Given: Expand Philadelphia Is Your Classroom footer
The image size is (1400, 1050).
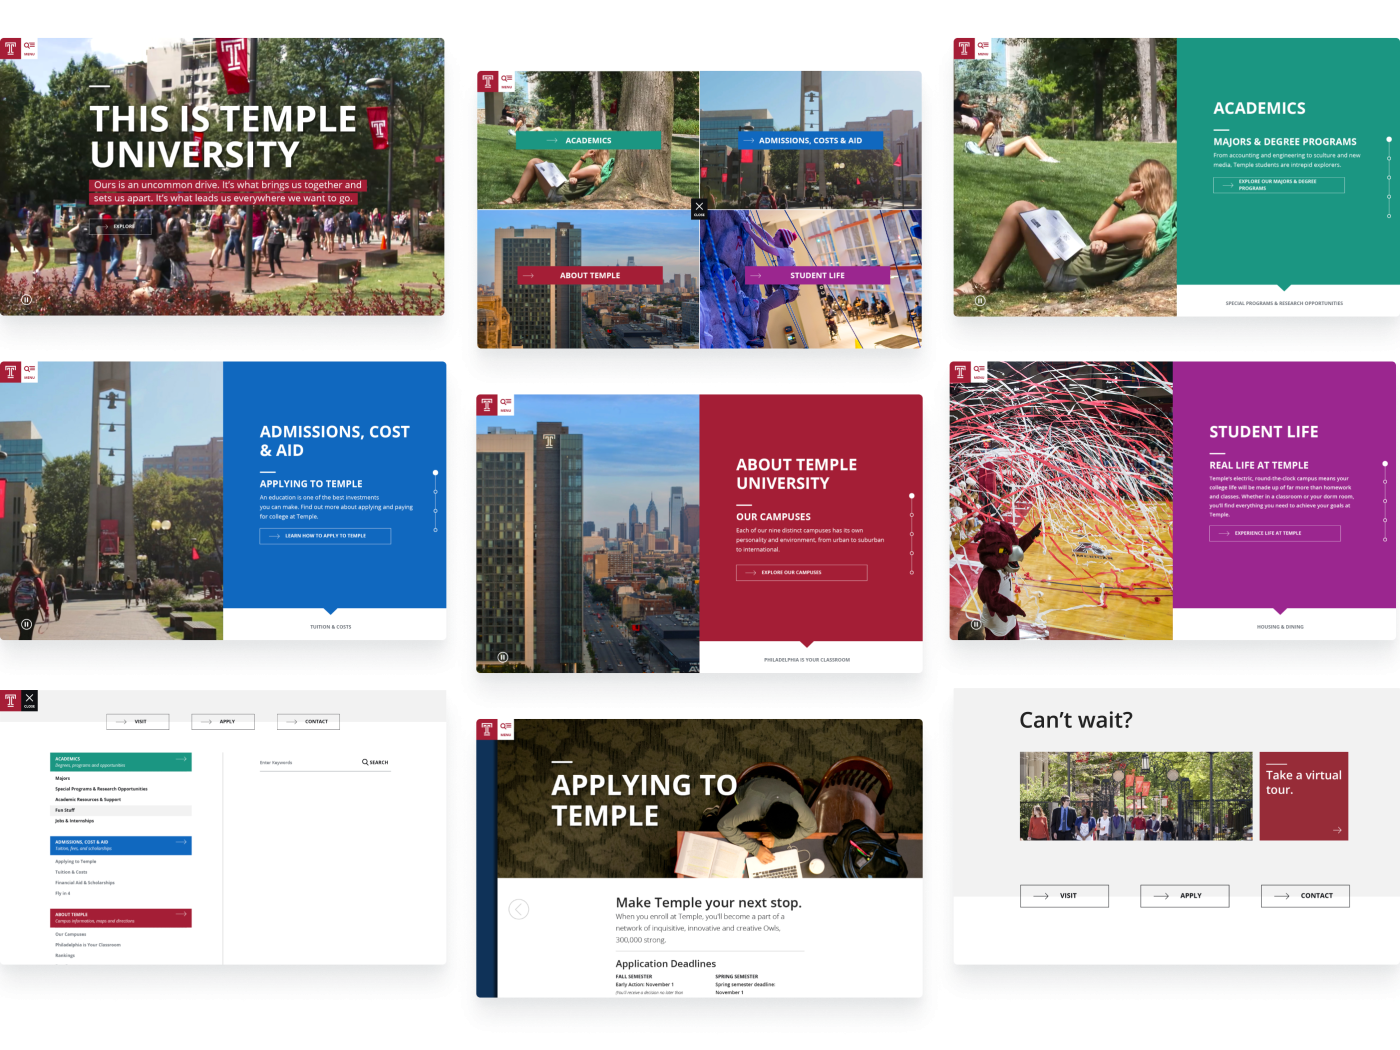Looking at the screenshot, I should (807, 660).
